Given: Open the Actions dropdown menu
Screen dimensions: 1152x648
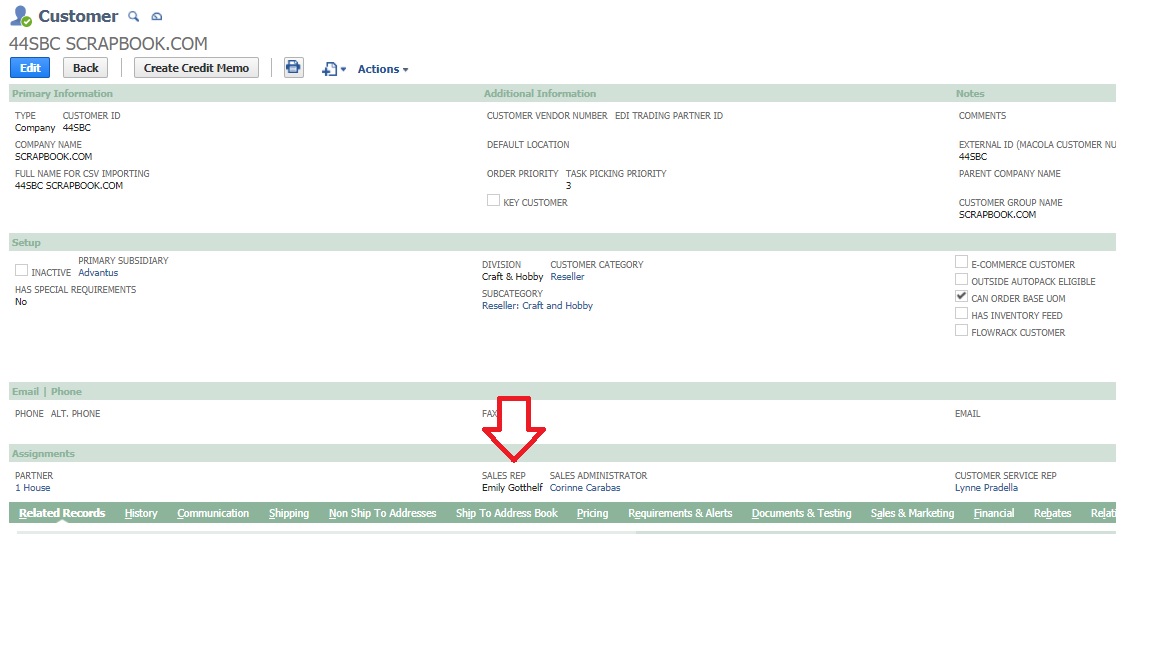Looking at the screenshot, I should pyautogui.click(x=383, y=69).
